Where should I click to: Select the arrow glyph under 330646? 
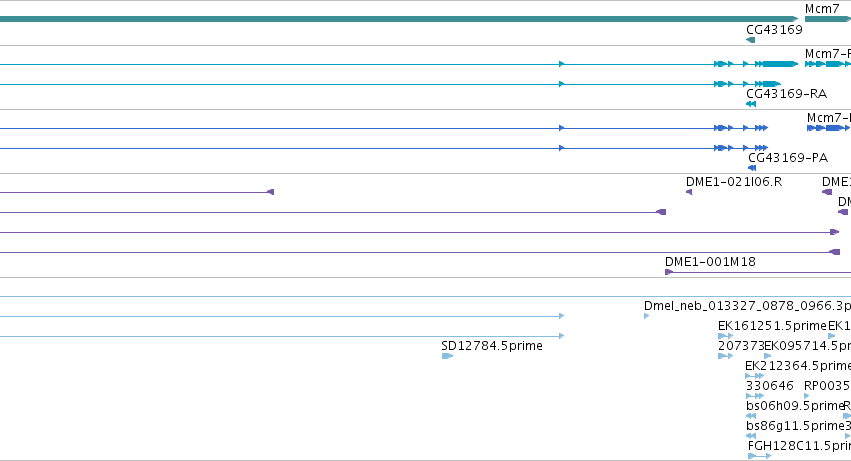pos(755,396)
